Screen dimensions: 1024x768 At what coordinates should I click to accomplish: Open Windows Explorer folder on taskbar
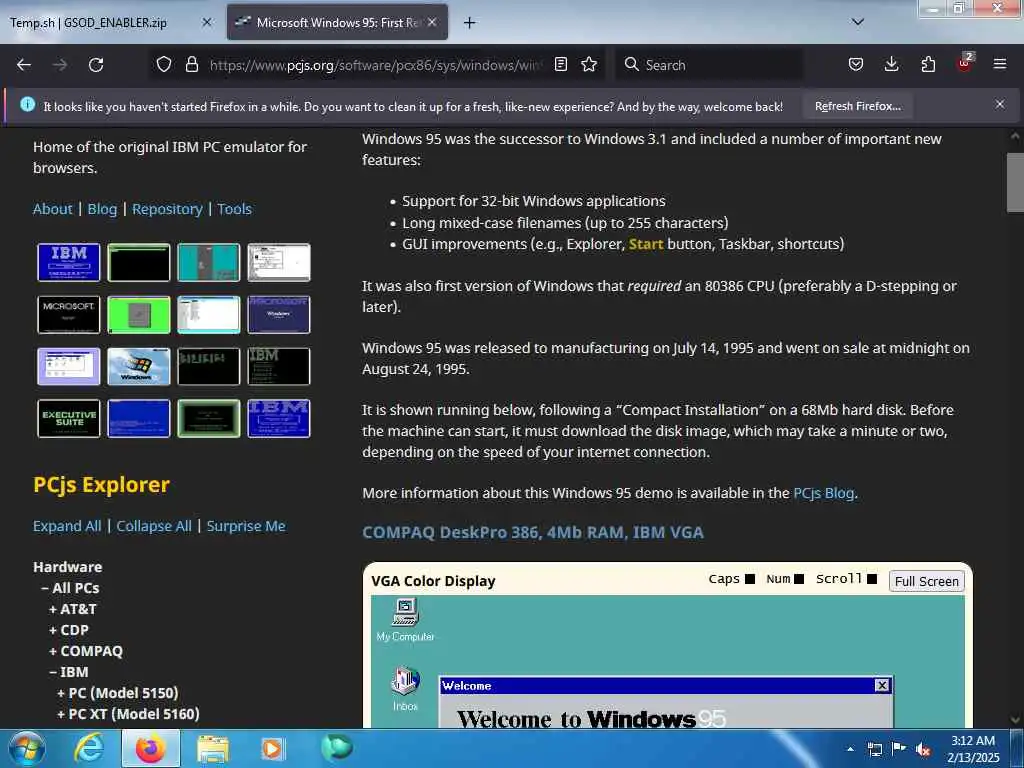point(213,749)
